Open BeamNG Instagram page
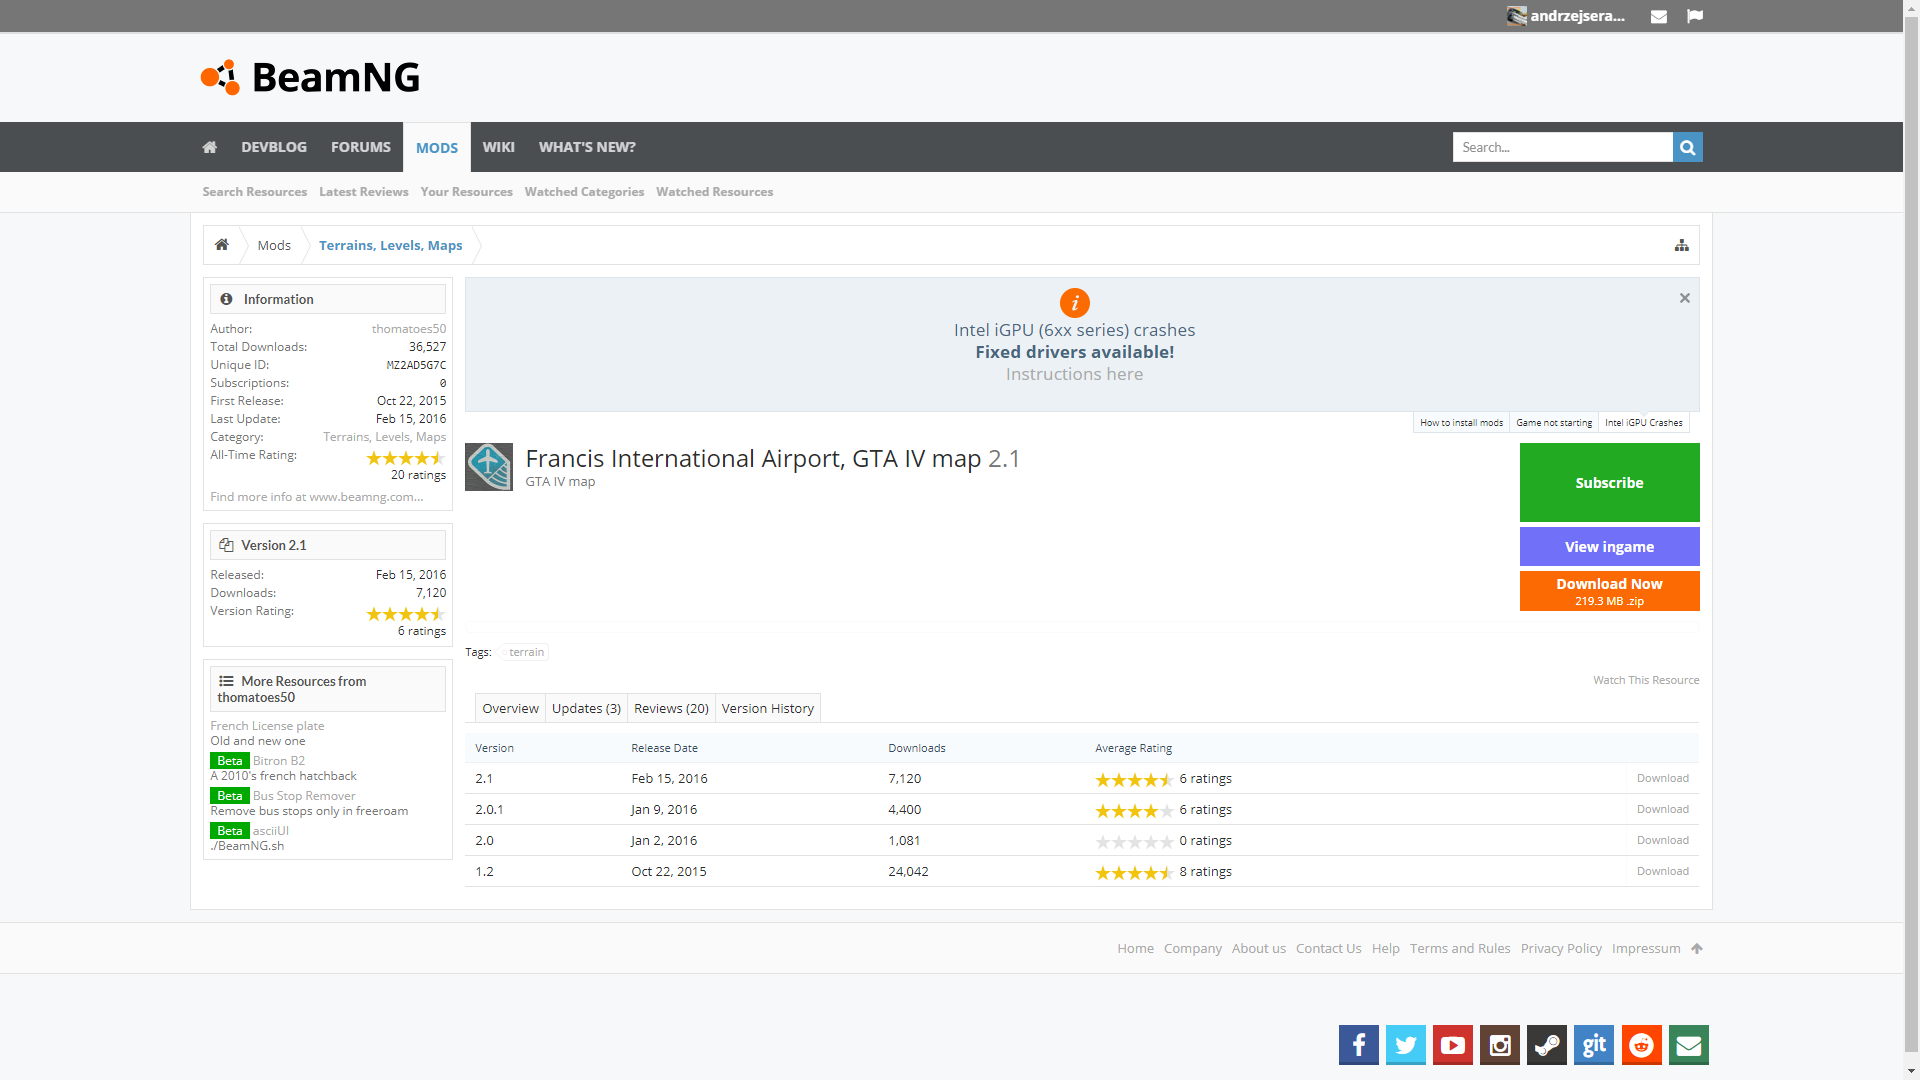This screenshot has width=1920, height=1080. click(1499, 1045)
